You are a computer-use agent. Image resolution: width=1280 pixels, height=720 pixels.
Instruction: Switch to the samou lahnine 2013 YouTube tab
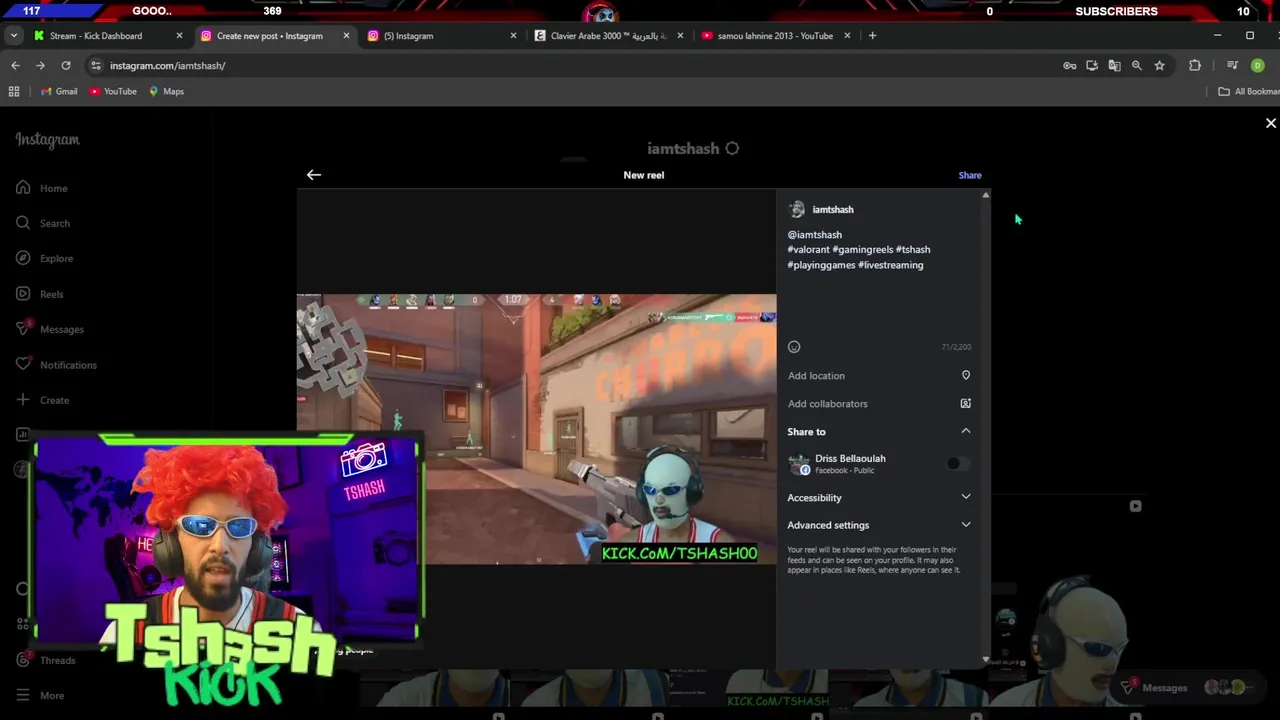click(x=776, y=36)
